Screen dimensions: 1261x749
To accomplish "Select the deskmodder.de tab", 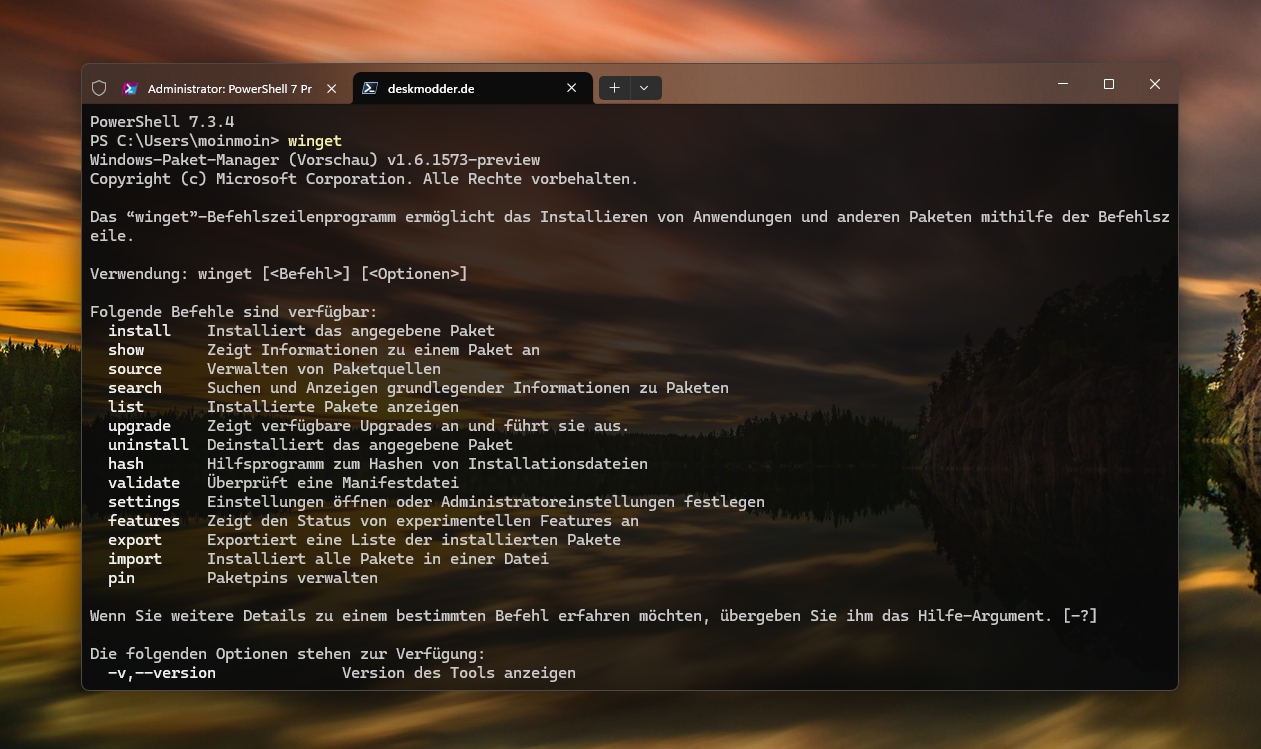I will [473, 88].
